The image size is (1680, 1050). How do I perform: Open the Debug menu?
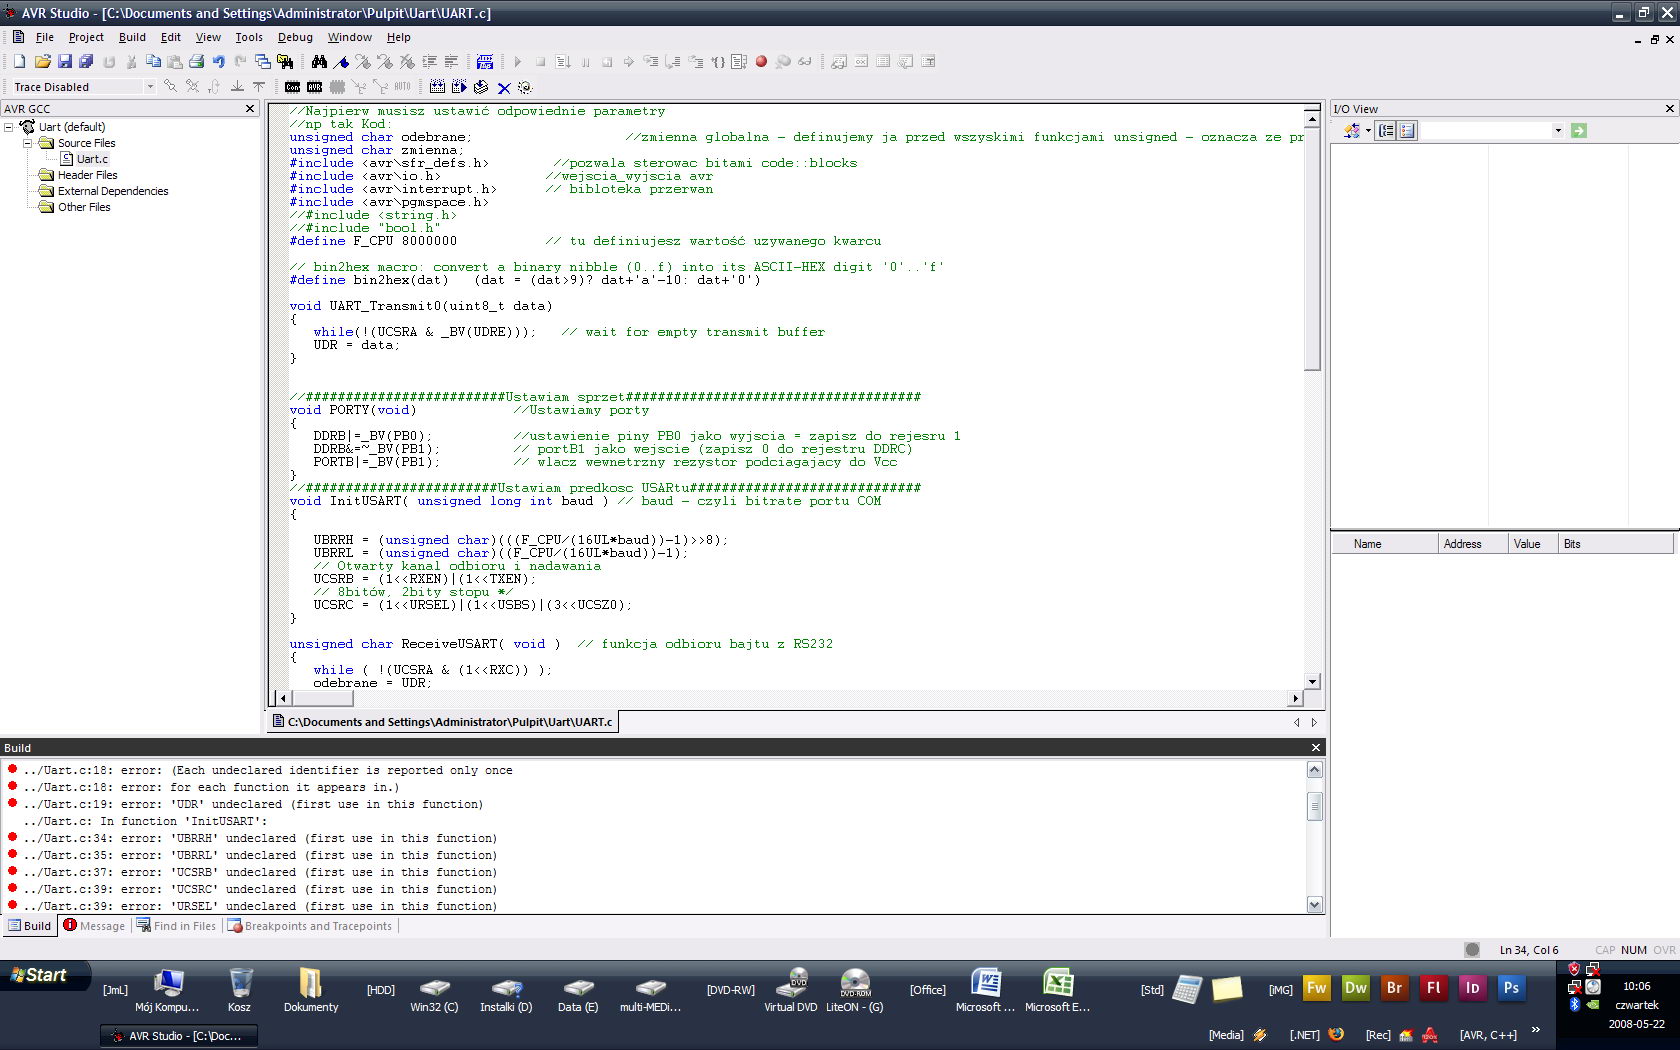click(x=295, y=37)
